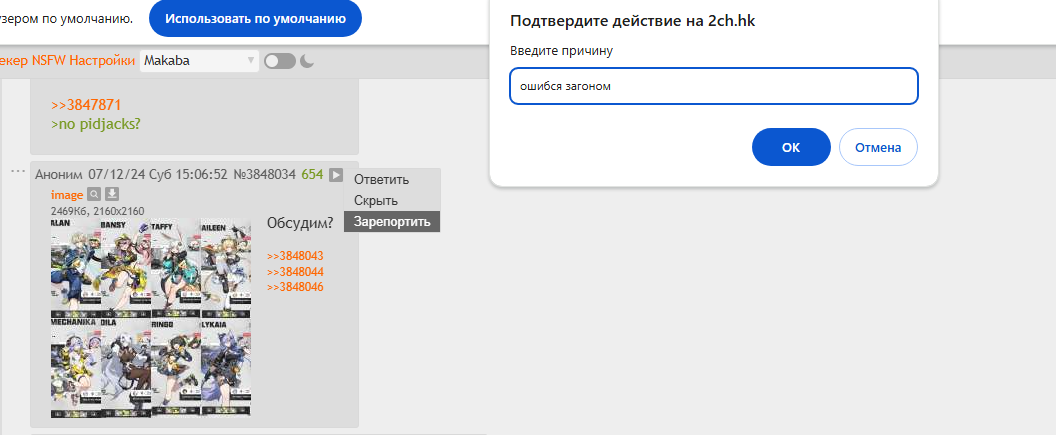Confirm the dialog with the OK button

point(791,147)
